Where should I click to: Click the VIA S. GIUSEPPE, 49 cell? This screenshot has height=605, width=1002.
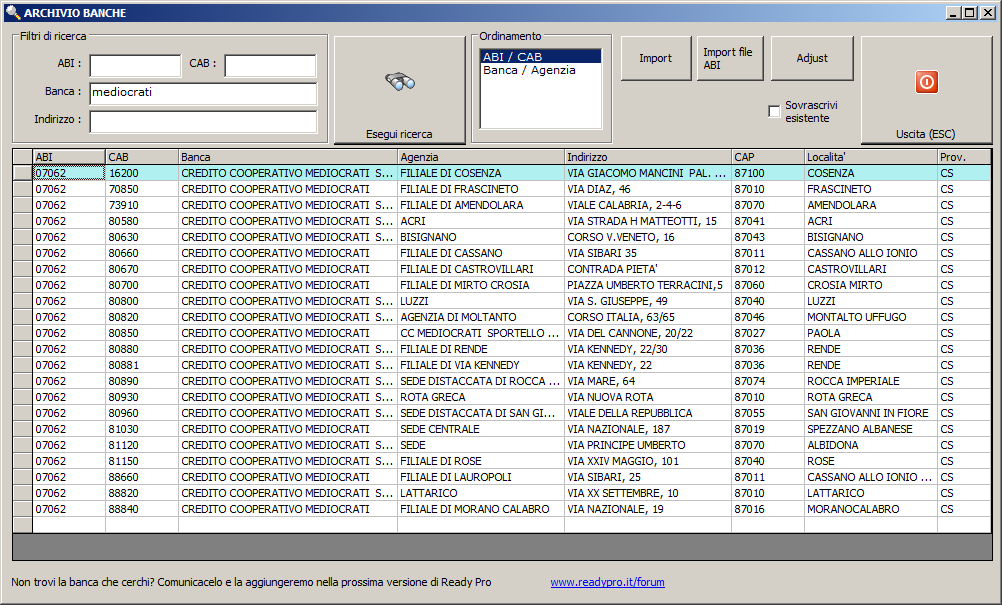648,301
